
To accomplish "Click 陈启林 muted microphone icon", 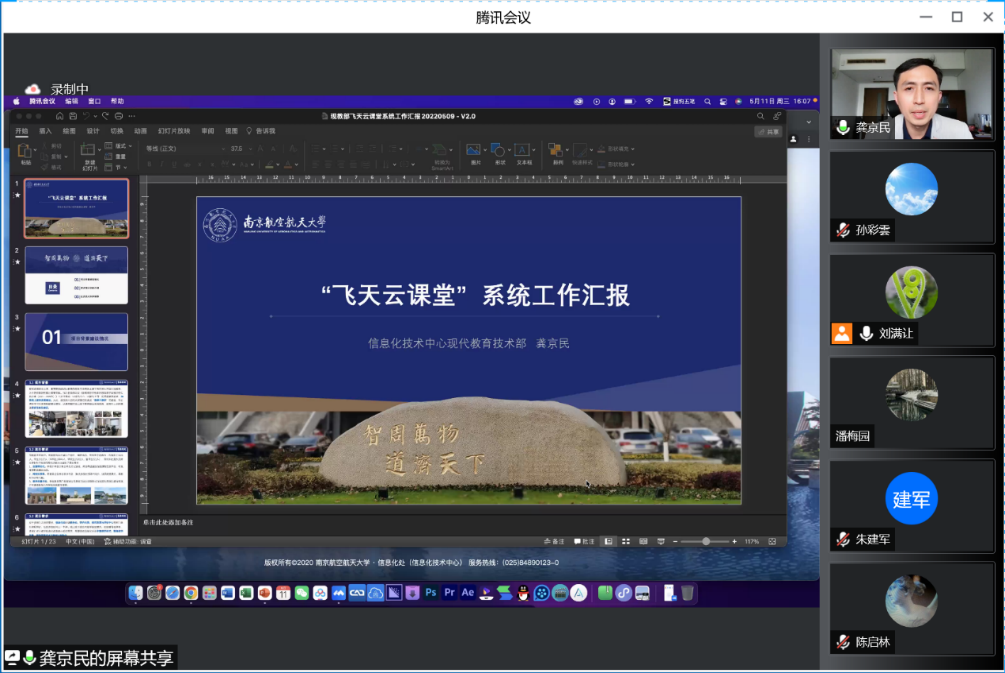I will click(x=843, y=642).
